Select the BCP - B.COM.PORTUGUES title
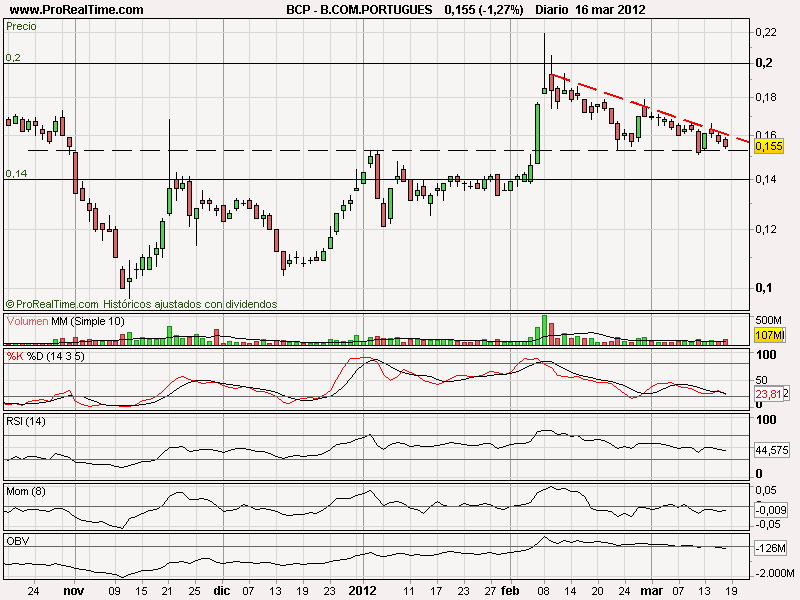Viewport: 800px width, 600px height. (359, 9)
